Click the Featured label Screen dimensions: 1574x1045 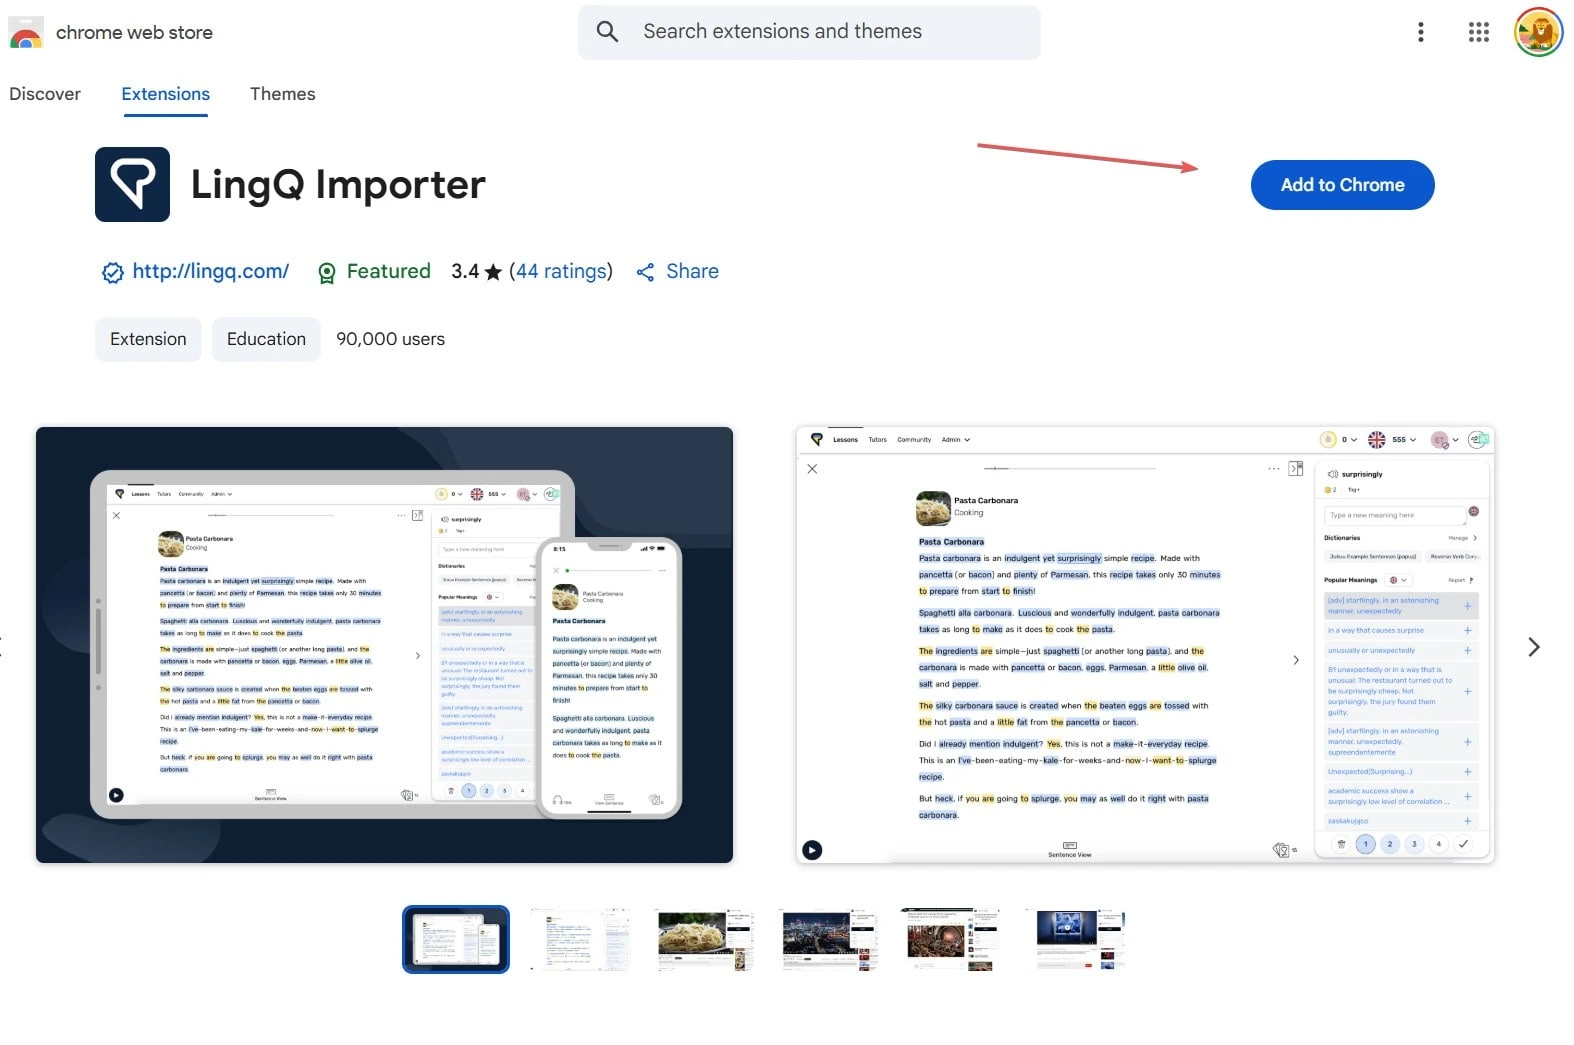tap(388, 271)
